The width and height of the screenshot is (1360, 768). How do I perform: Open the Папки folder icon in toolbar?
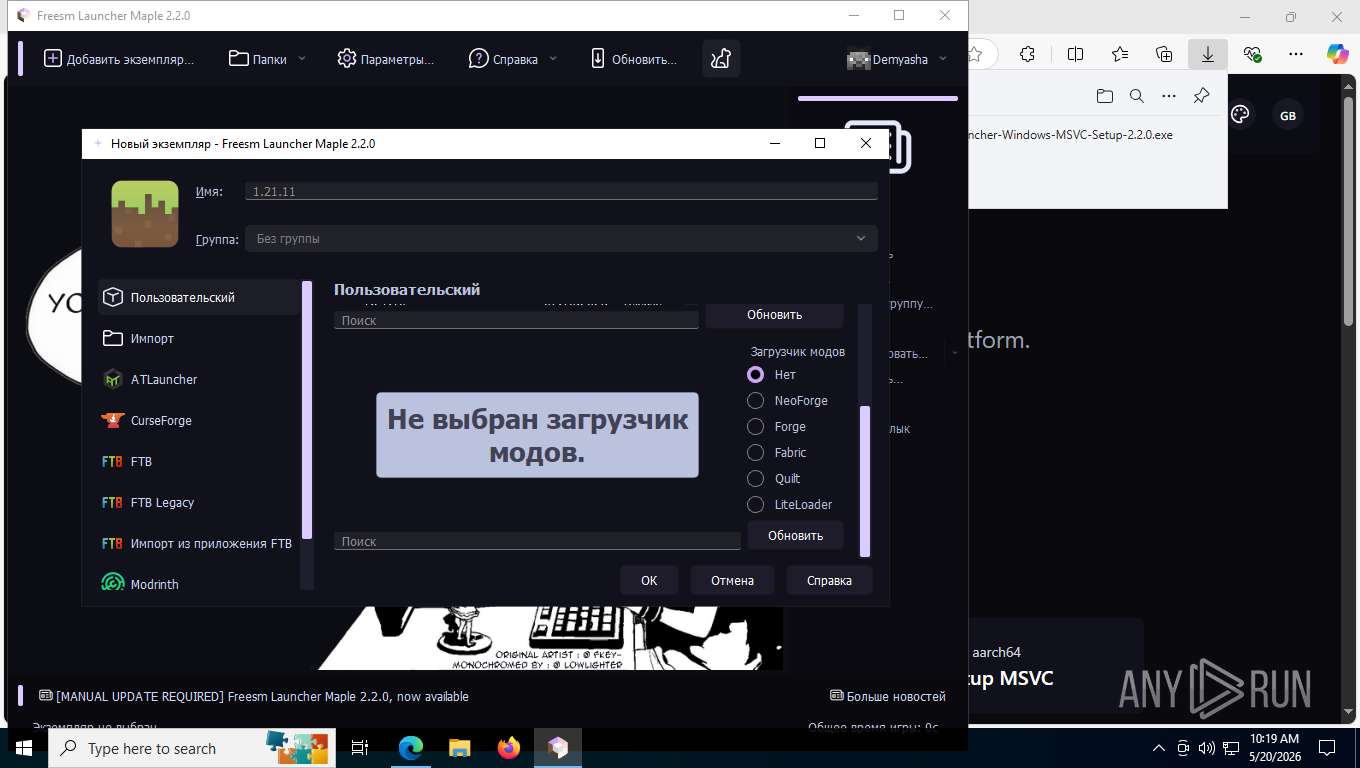238,59
